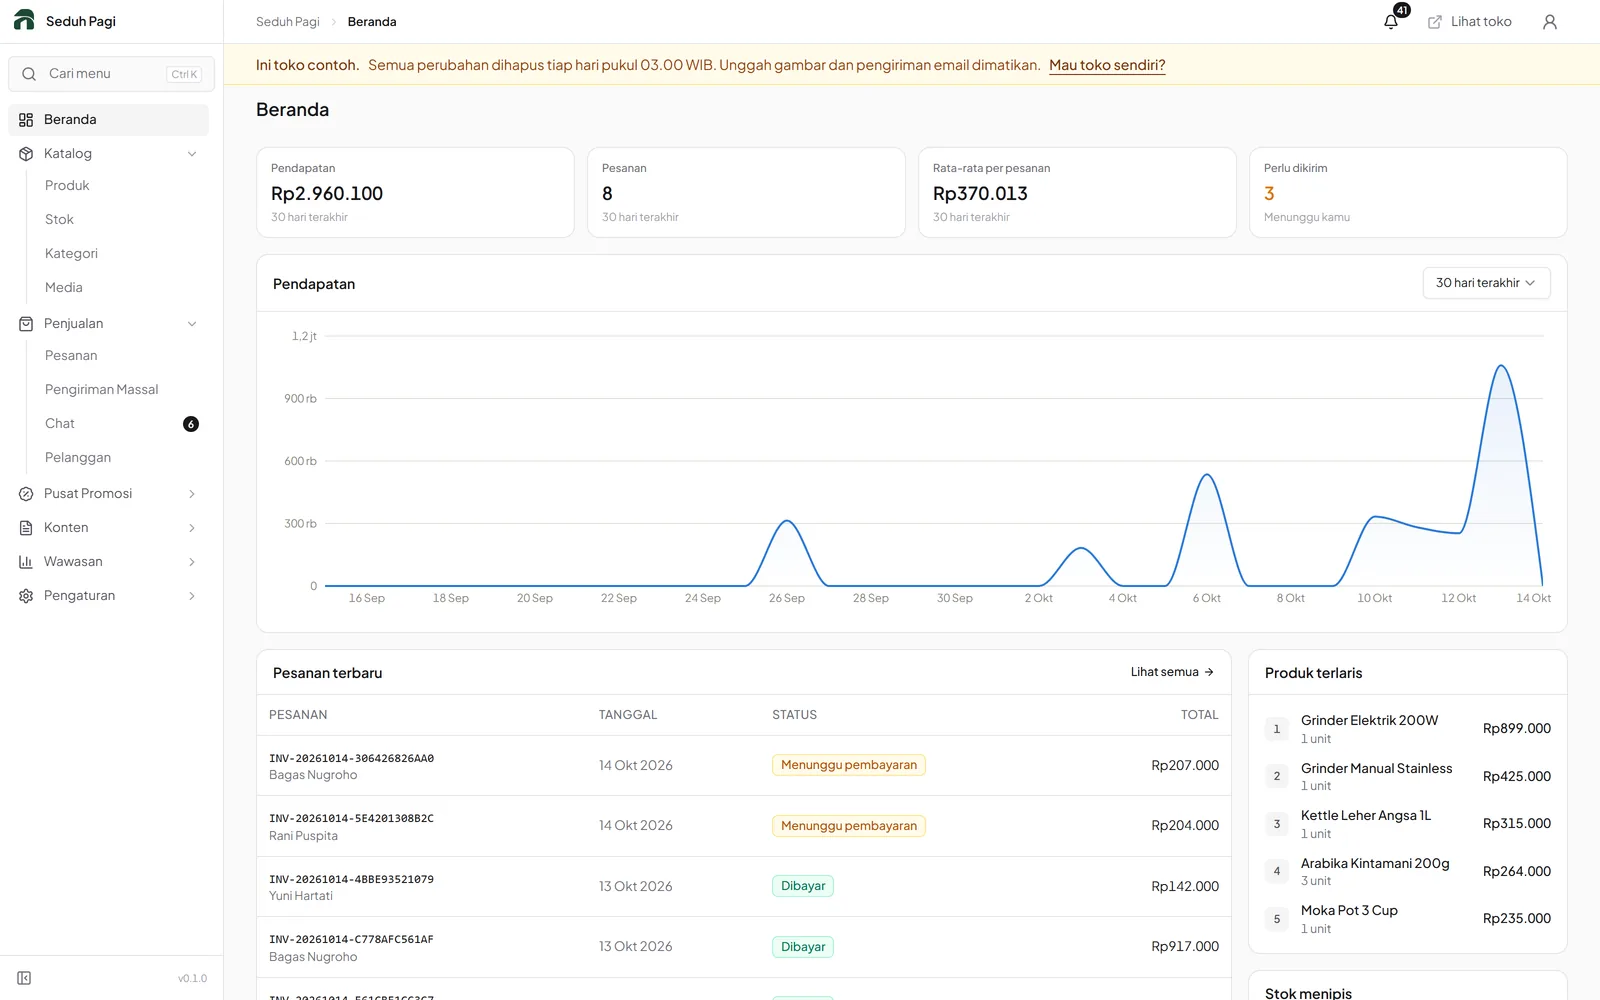The width and height of the screenshot is (1600, 1000).
Task: Go to Pesanan menu item
Action: coord(71,356)
